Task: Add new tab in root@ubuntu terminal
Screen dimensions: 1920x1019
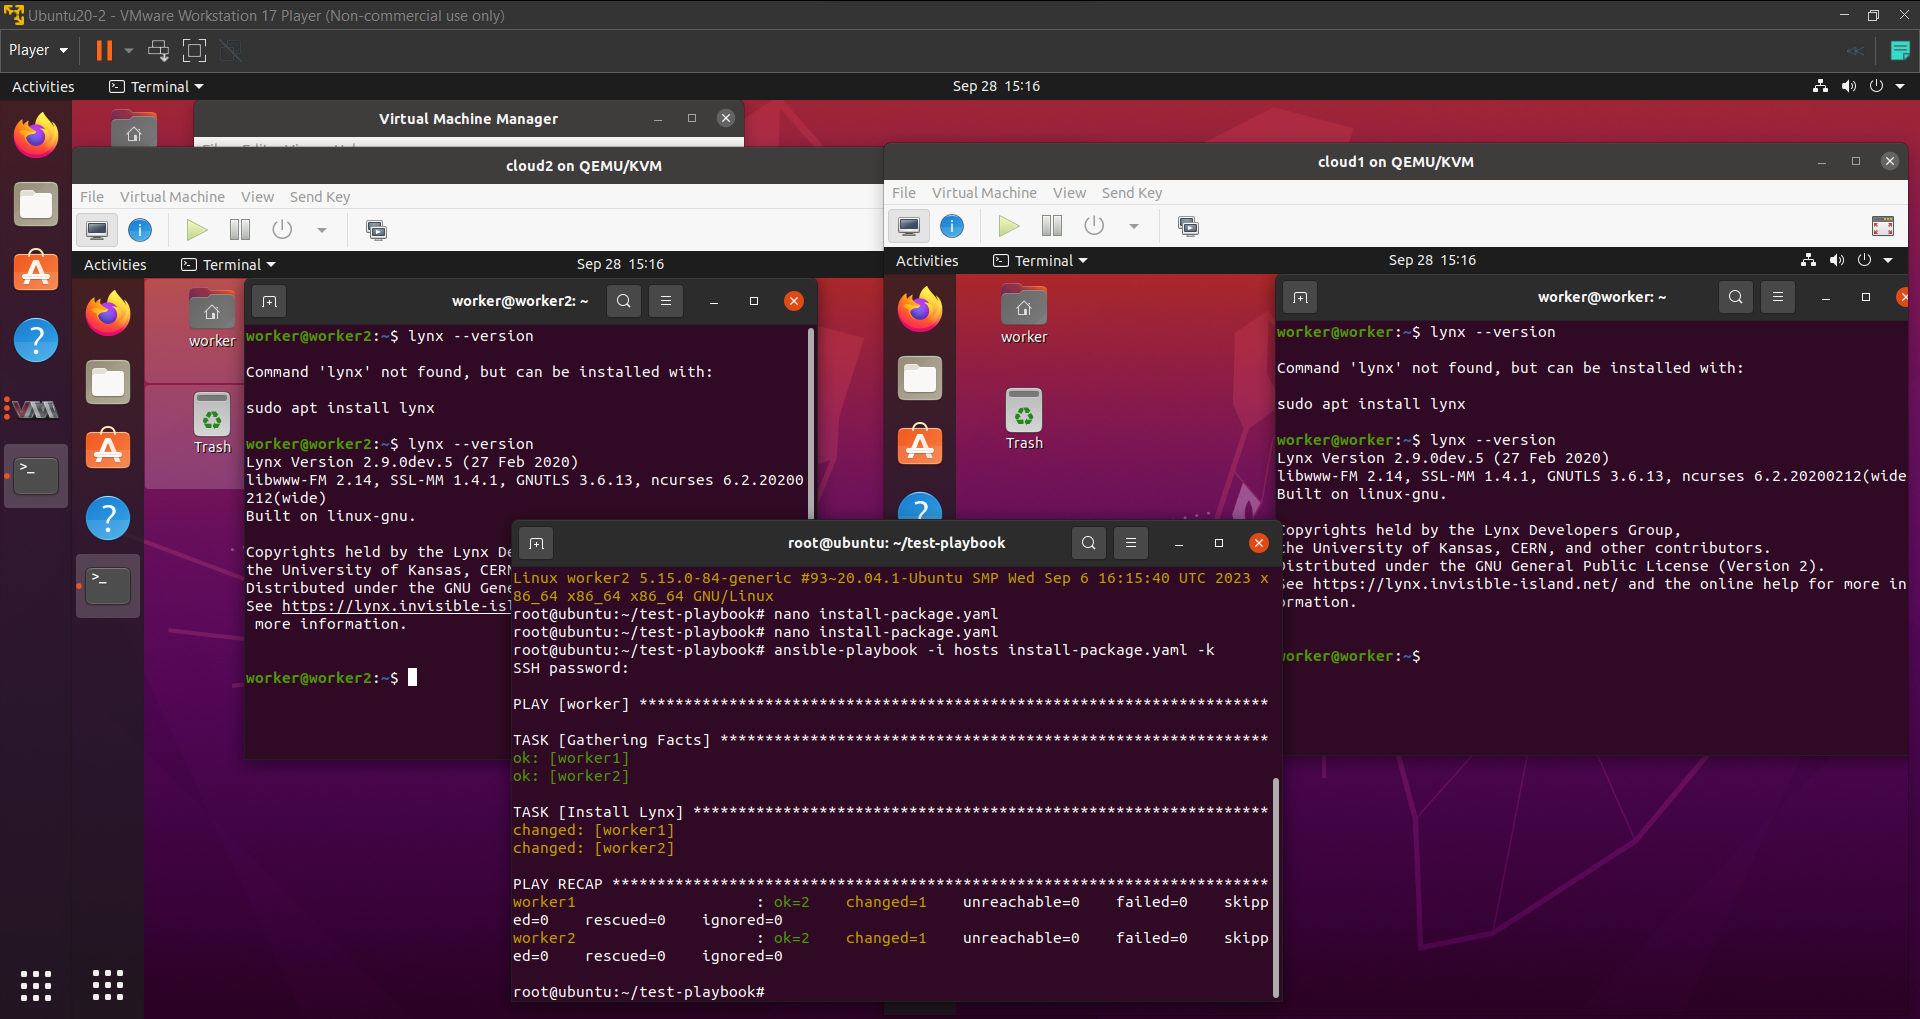Action: pyautogui.click(x=537, y=543)
